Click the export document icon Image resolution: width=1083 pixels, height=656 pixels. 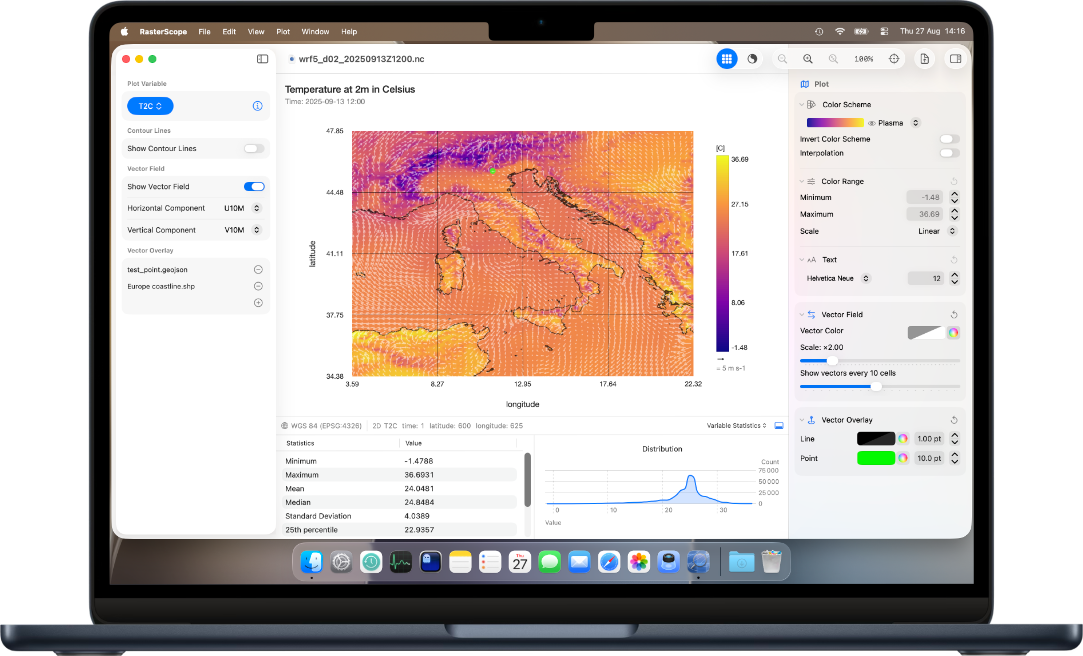[924, 59]
